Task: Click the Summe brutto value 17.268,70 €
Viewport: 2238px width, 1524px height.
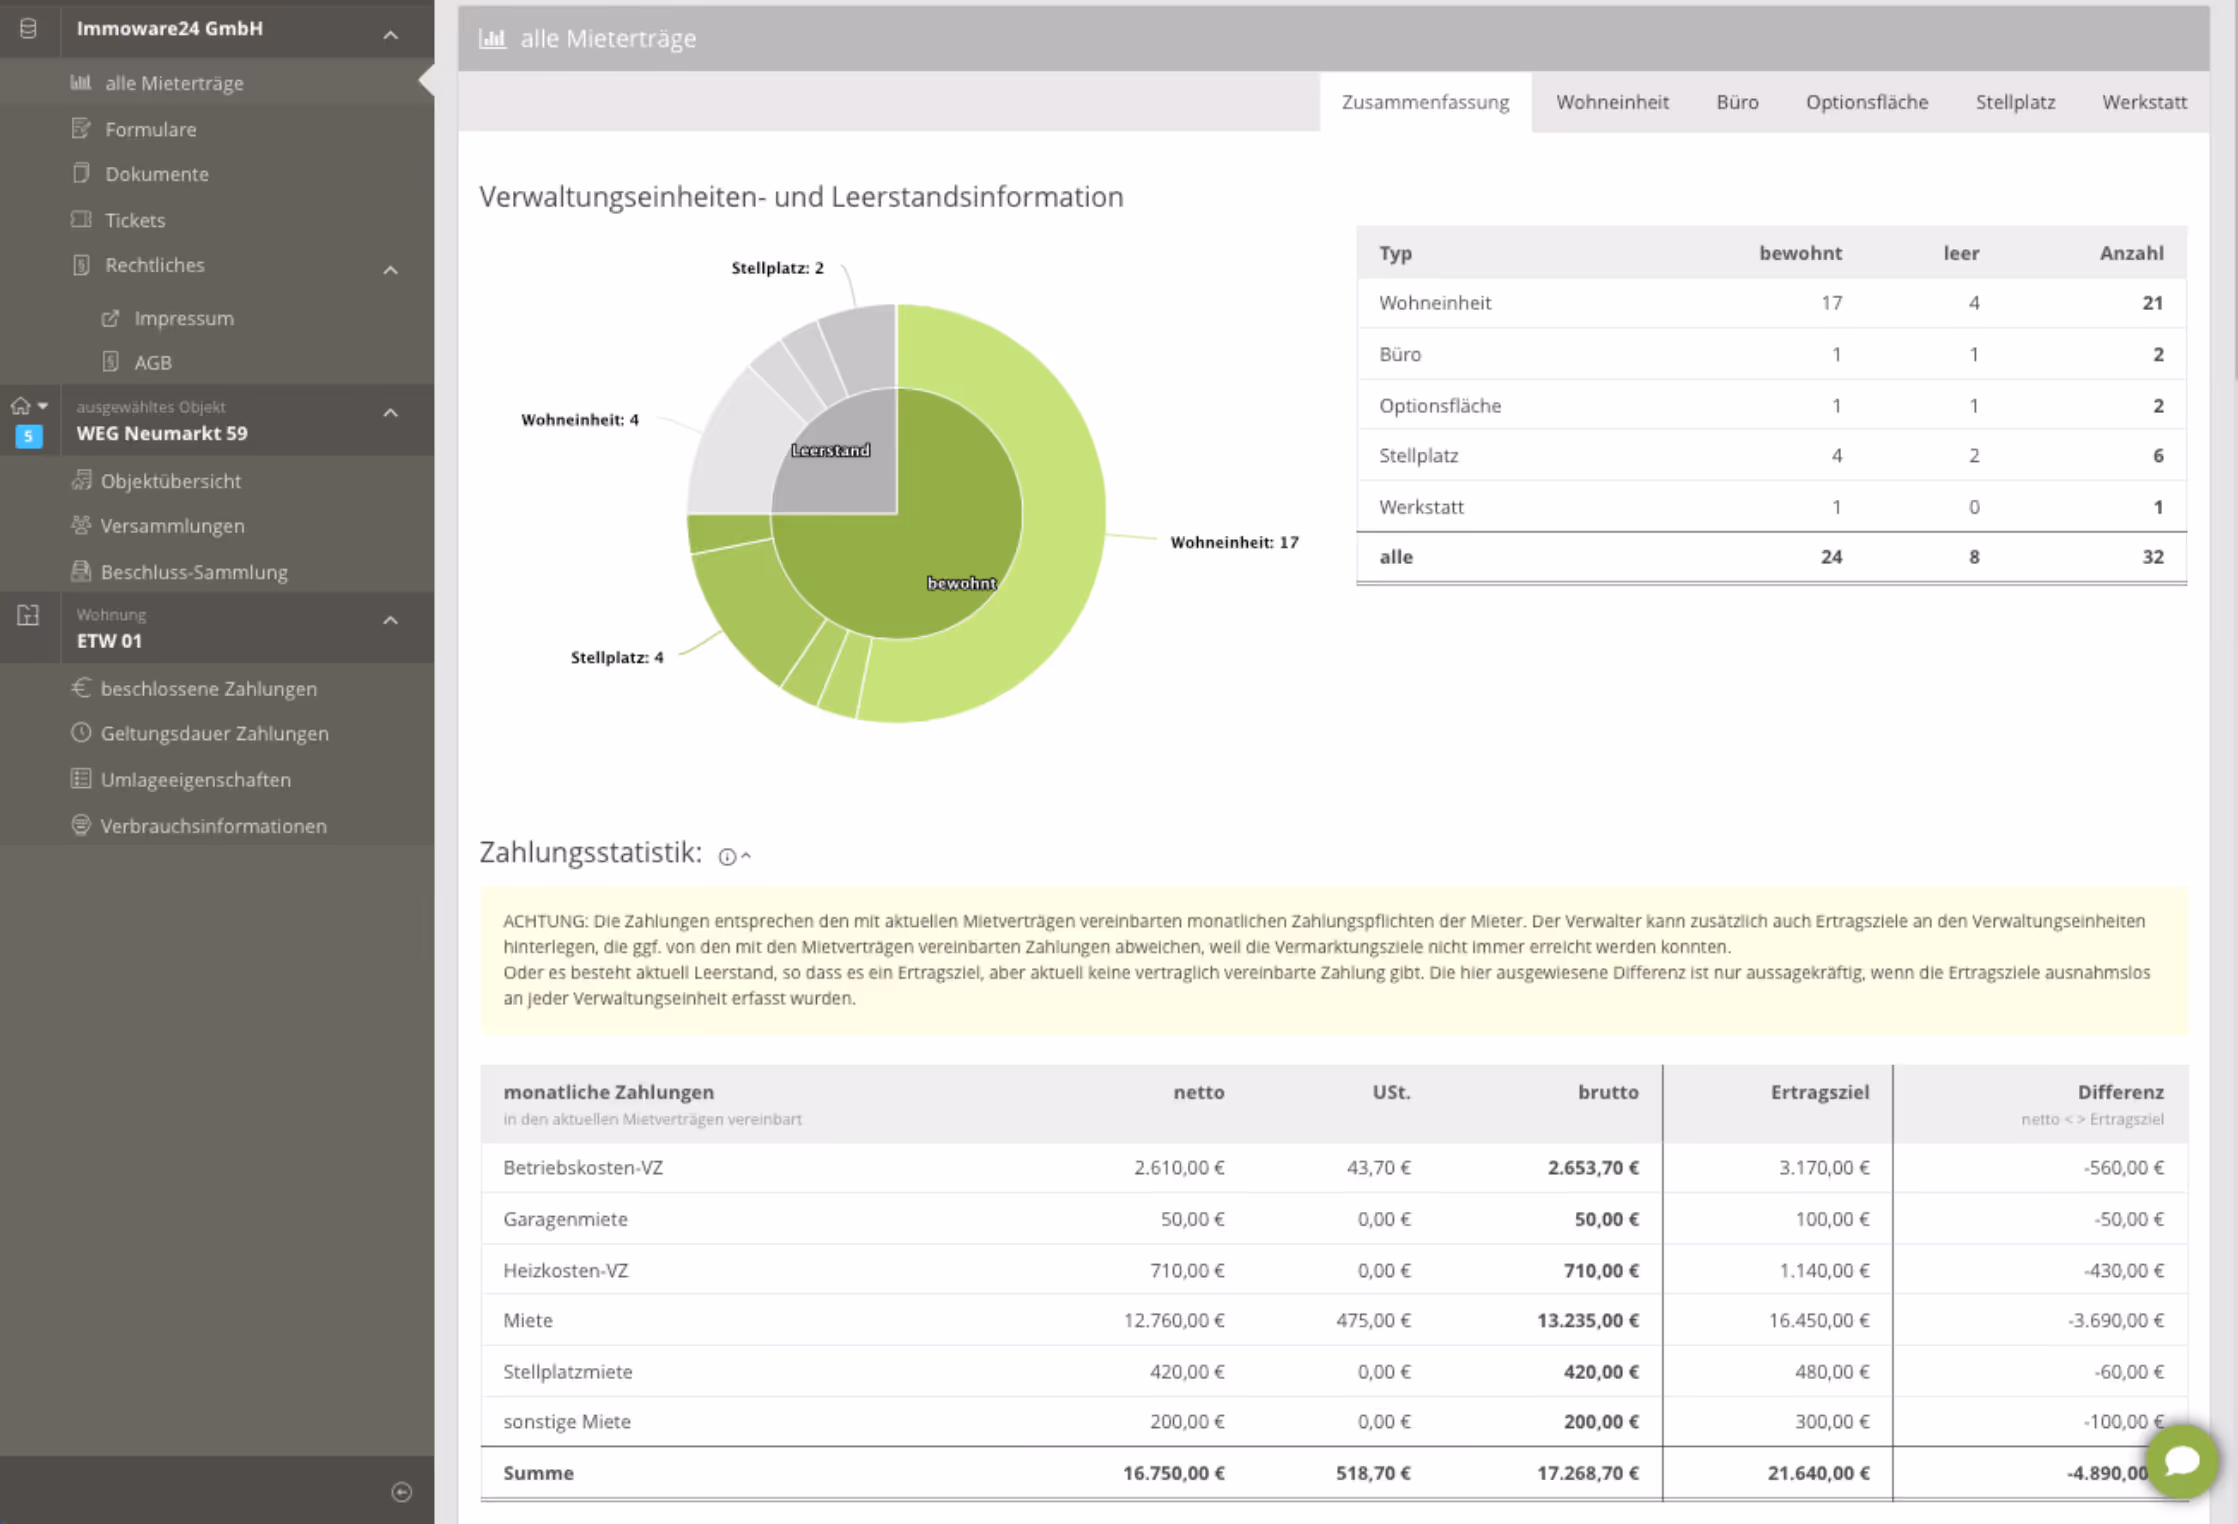Action: coord(1587,1473)
